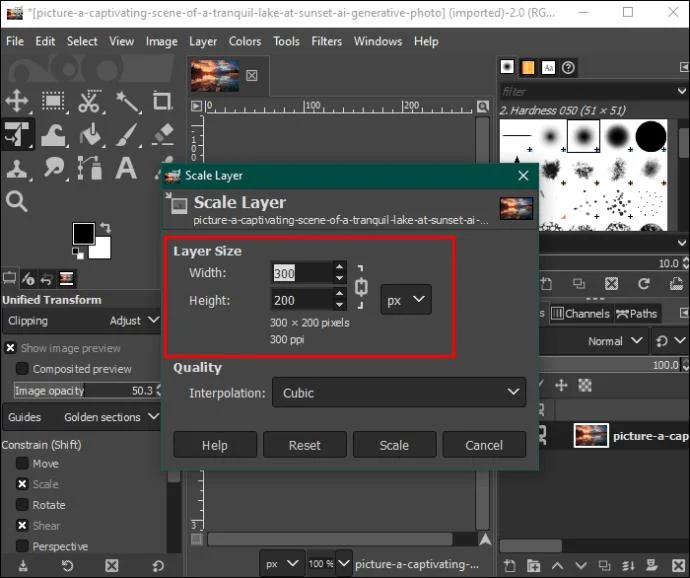Enable Composited preview checkbox
This screenshot has height=578, width=690.
[22, 368]
